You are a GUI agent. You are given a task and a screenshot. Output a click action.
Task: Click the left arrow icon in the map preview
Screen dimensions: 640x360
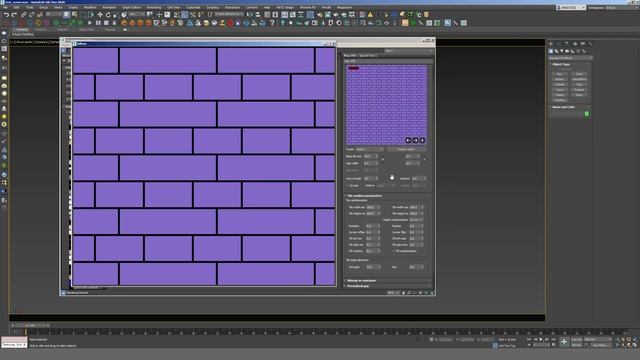408,140
